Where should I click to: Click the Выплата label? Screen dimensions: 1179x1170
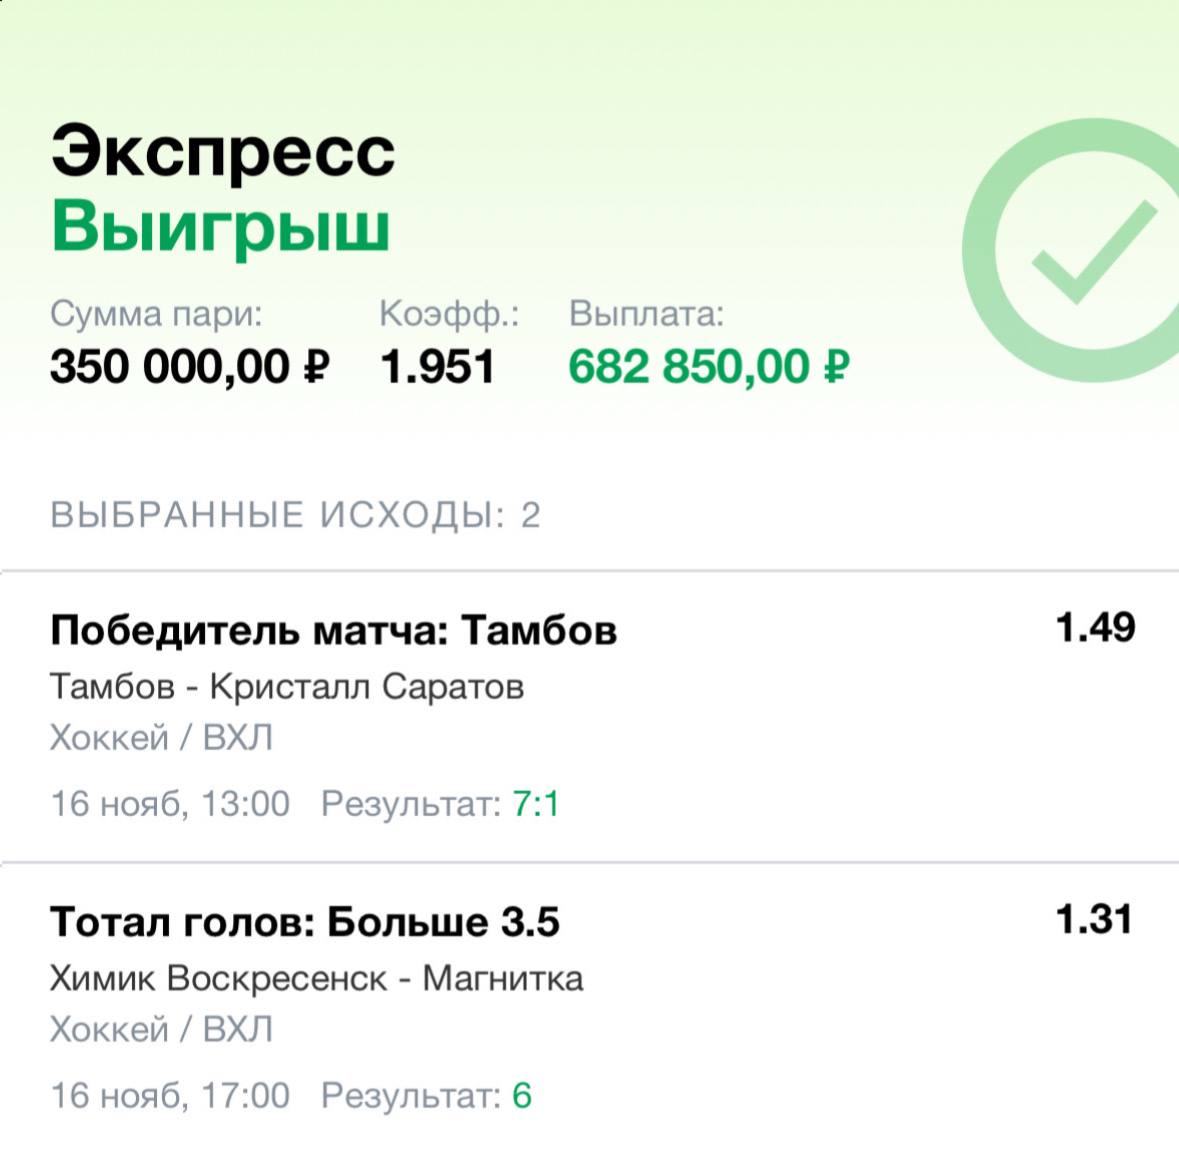[646, 314]
